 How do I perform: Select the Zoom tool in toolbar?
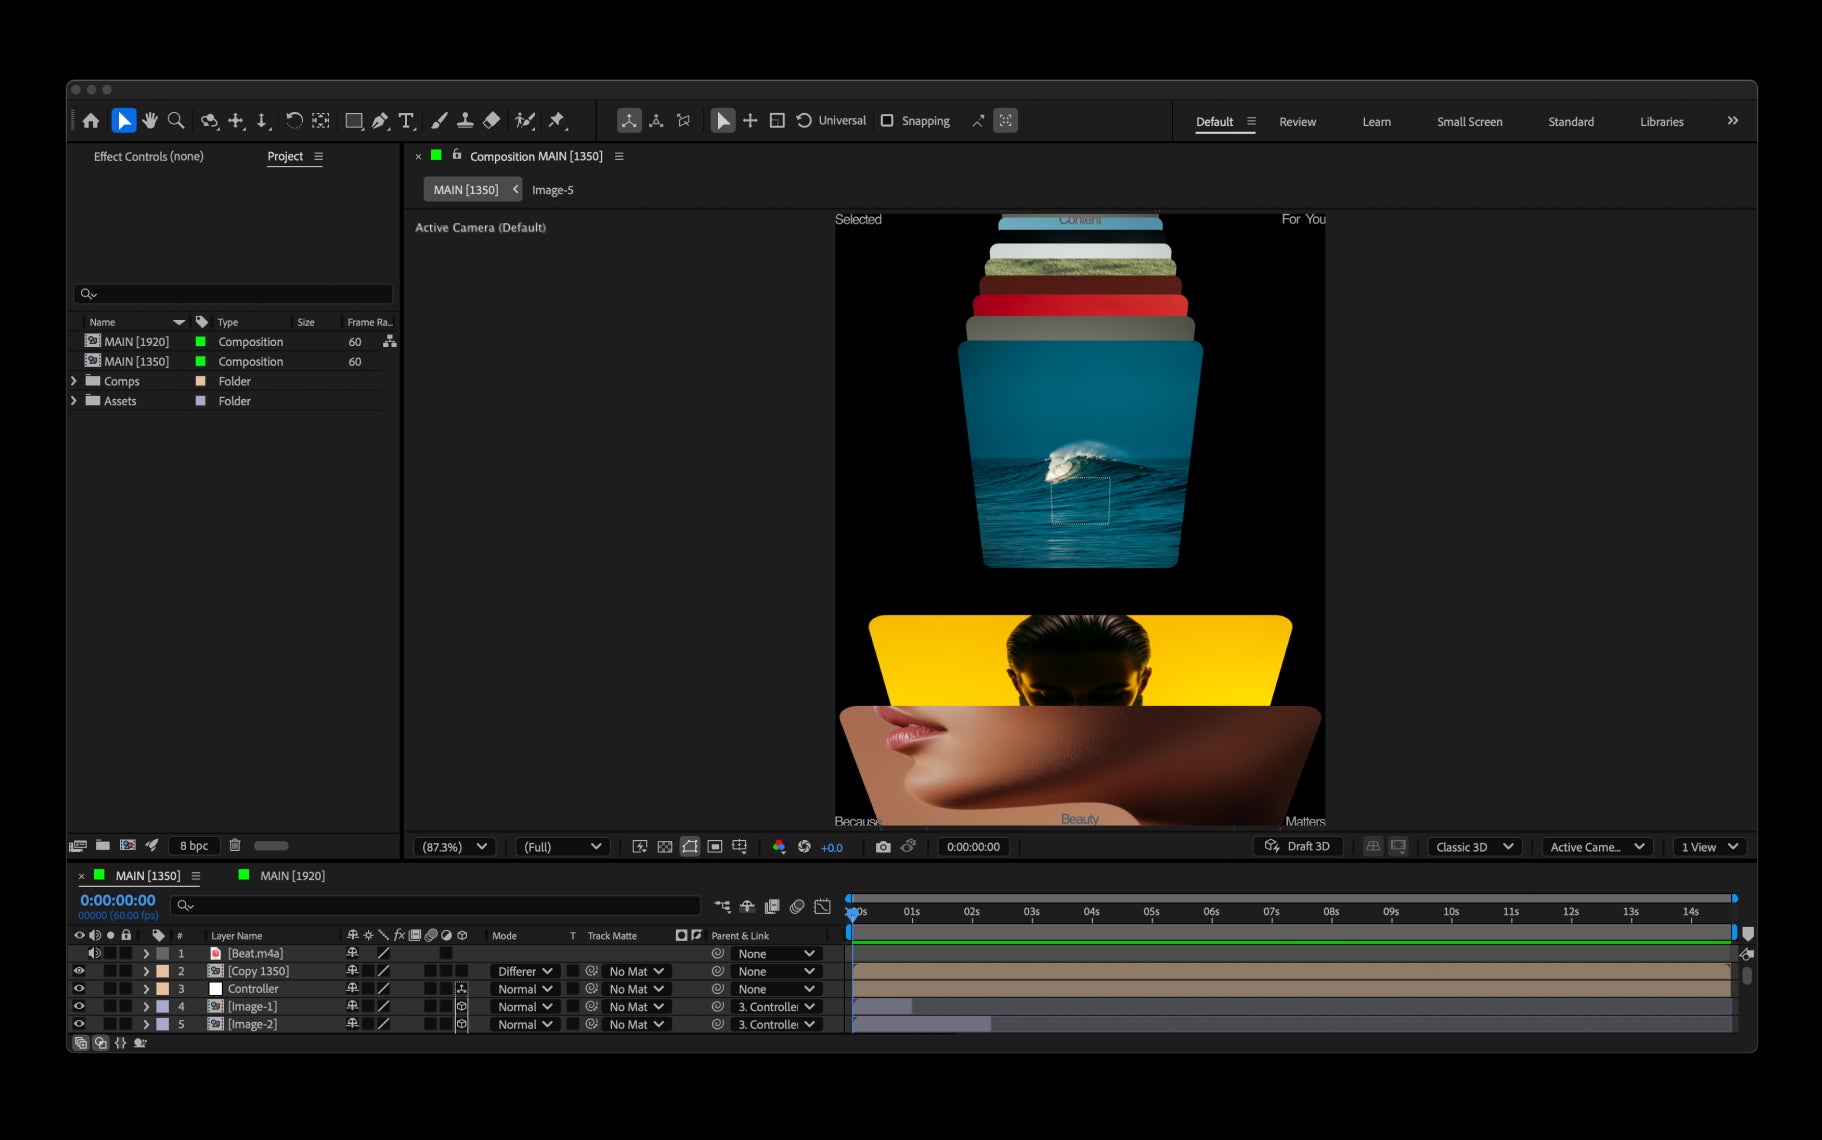tap(176, 121)
